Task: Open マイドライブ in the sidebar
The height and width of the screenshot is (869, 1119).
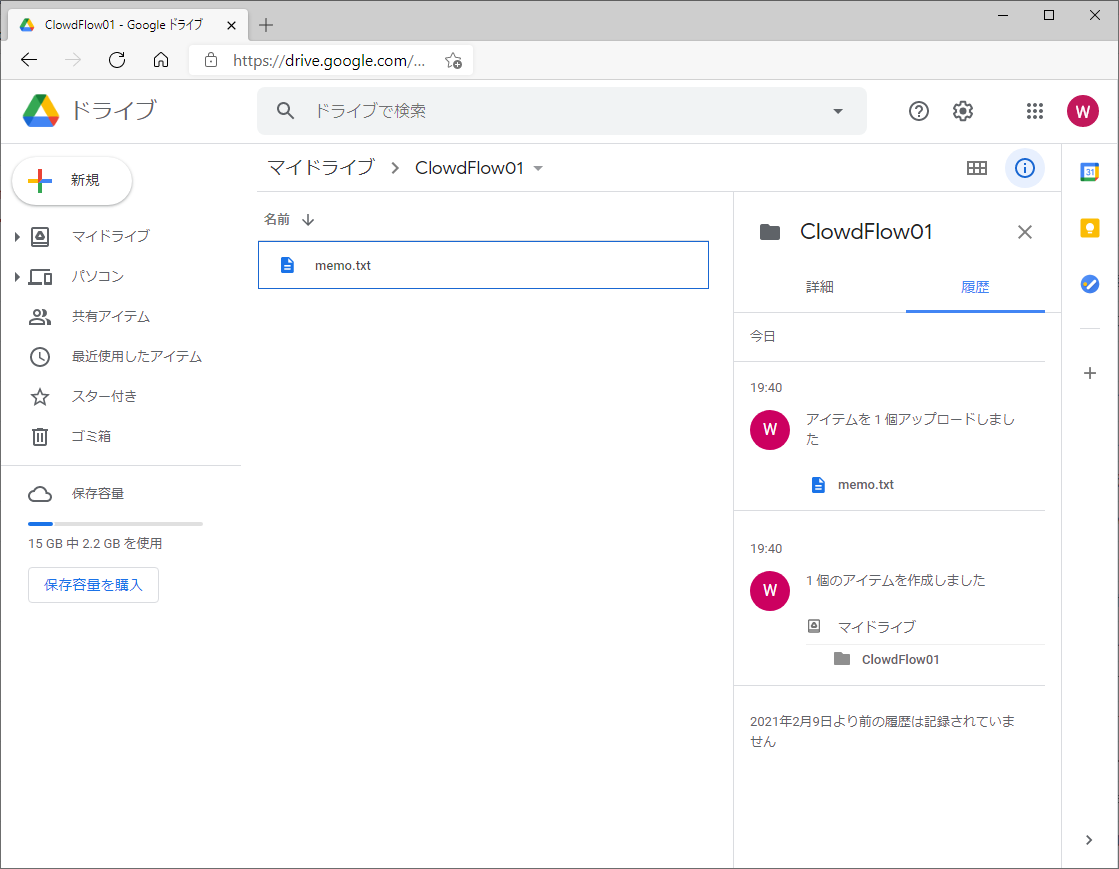Action: (111, 236)
